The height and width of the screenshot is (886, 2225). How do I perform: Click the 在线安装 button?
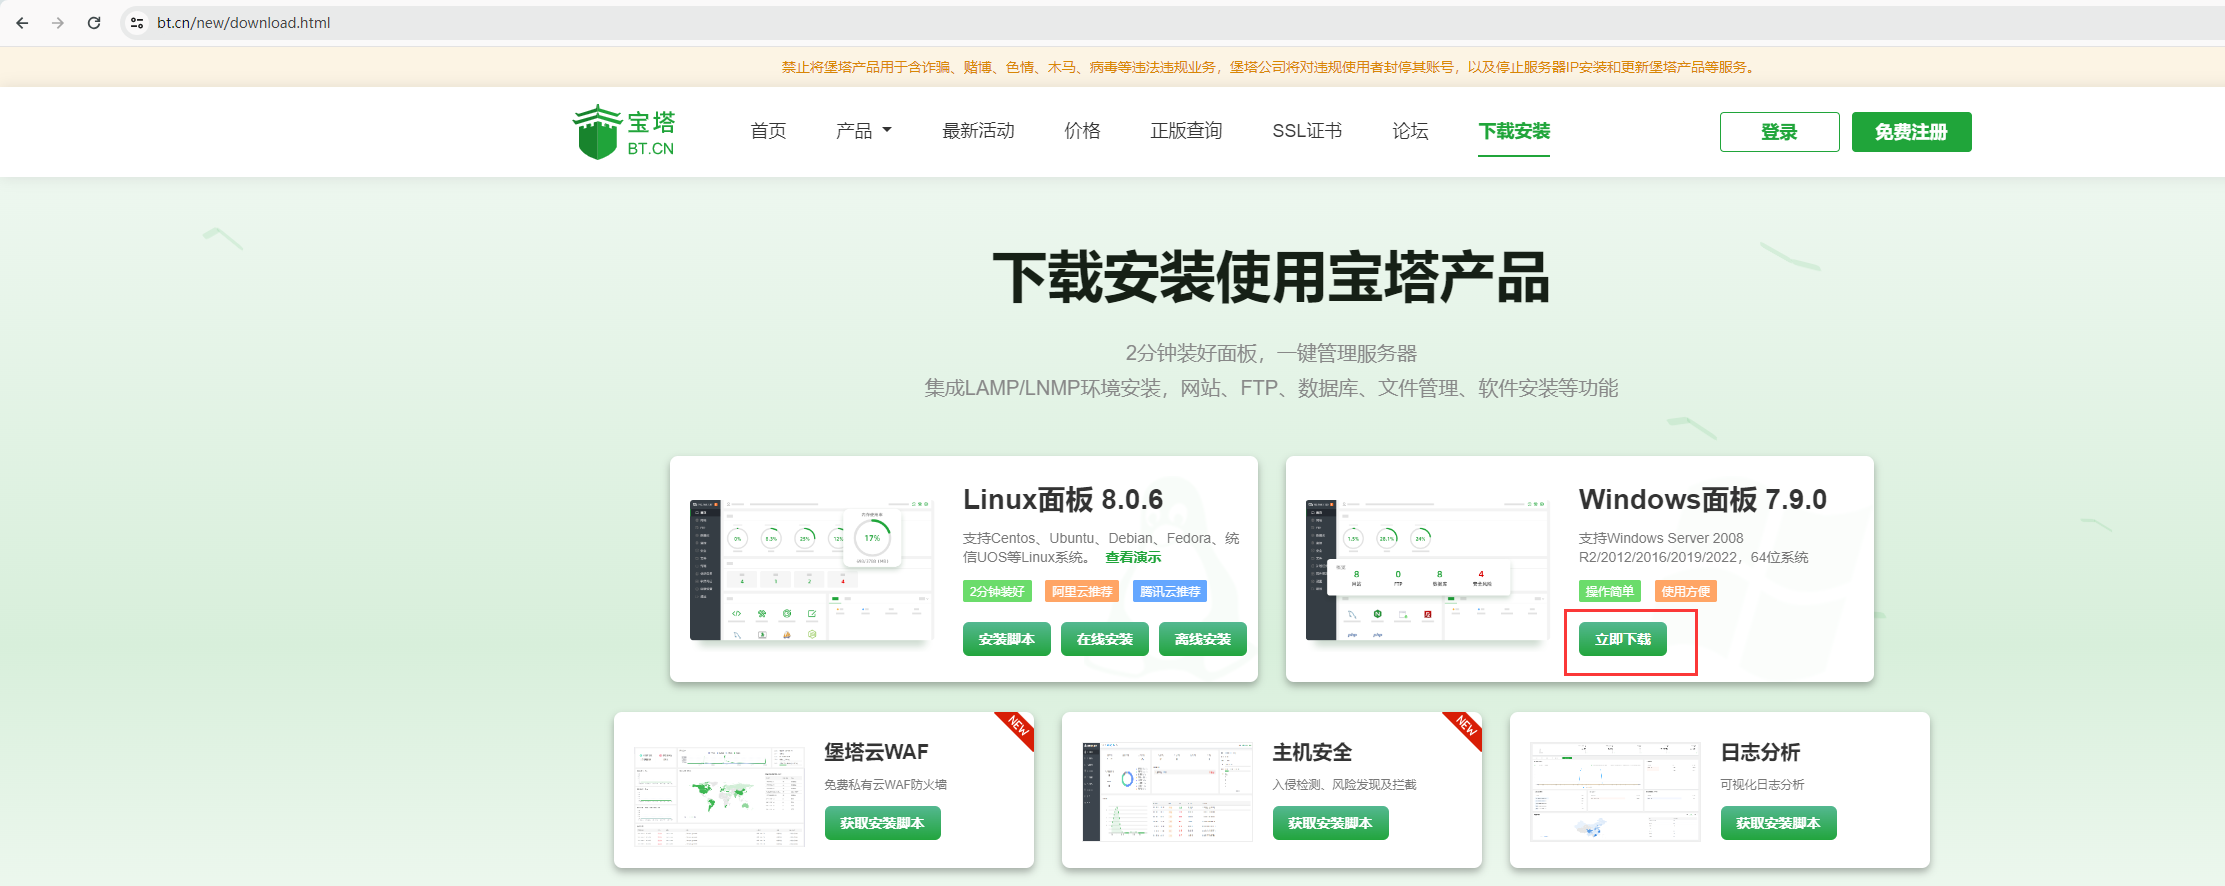pyautogui.click(x=1104, y=639)
